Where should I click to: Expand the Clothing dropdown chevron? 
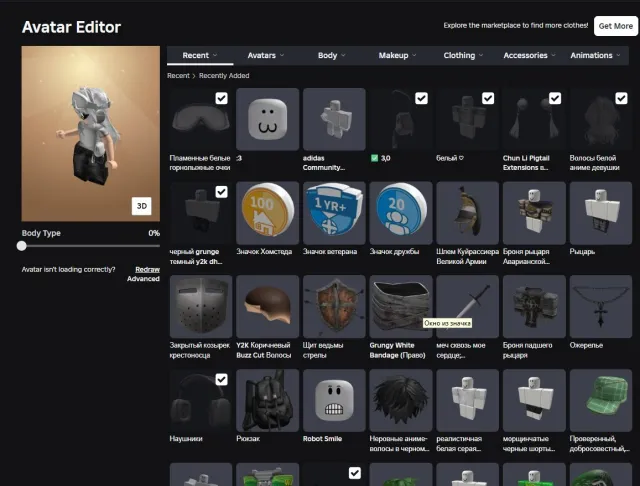(481, 55)
